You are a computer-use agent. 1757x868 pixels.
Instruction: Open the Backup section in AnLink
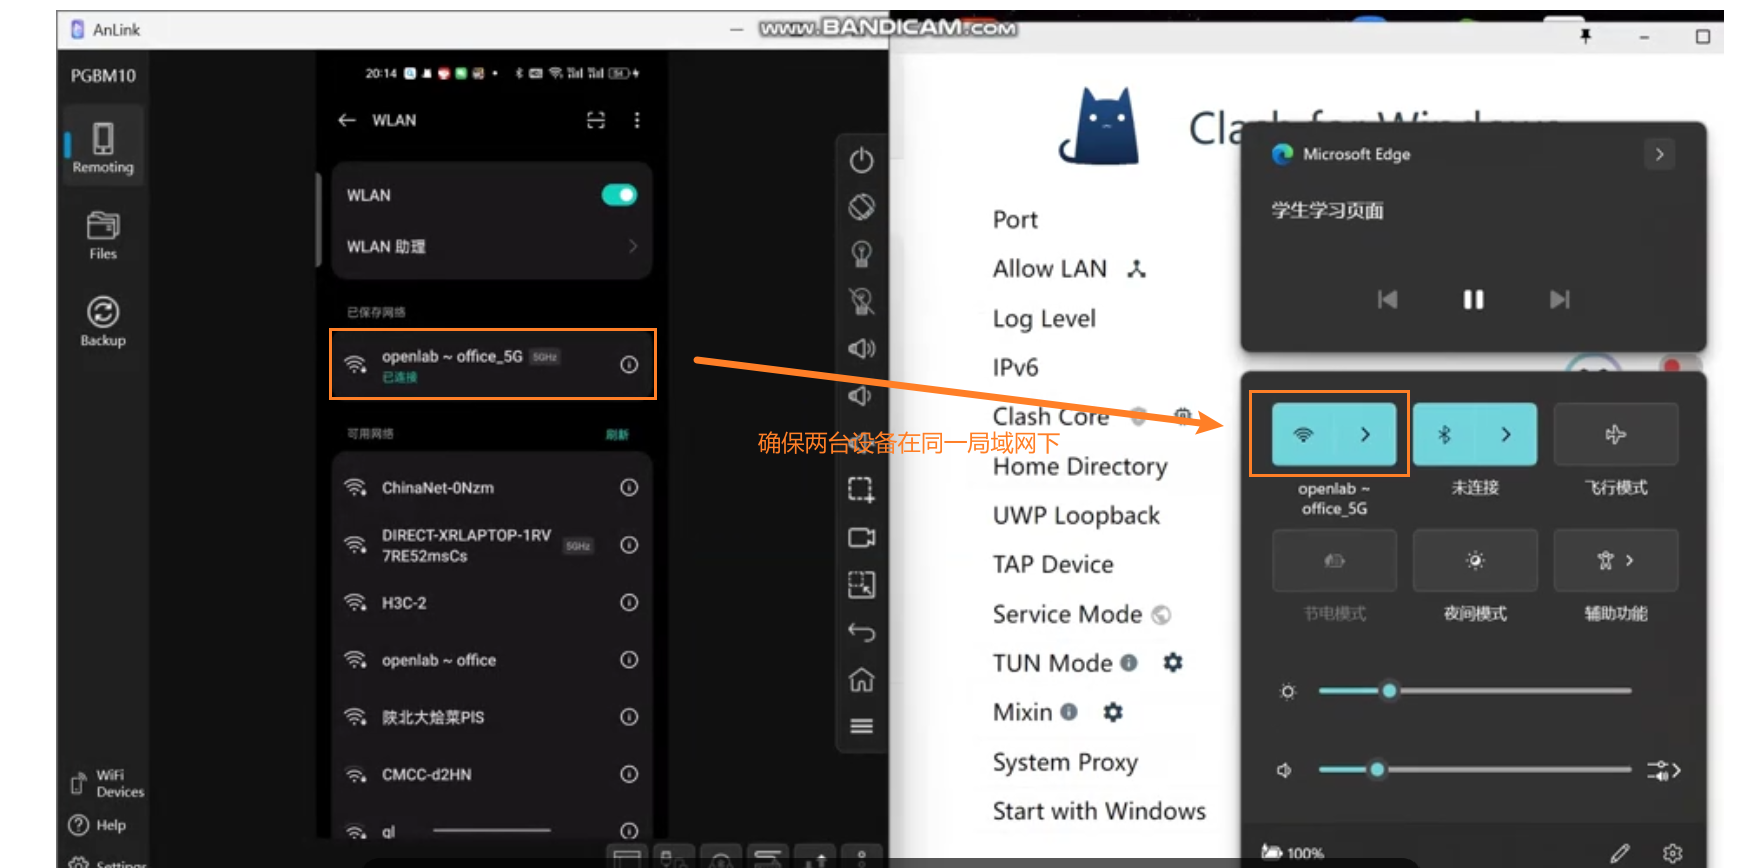pyautogui.click(x=103, y=322)
